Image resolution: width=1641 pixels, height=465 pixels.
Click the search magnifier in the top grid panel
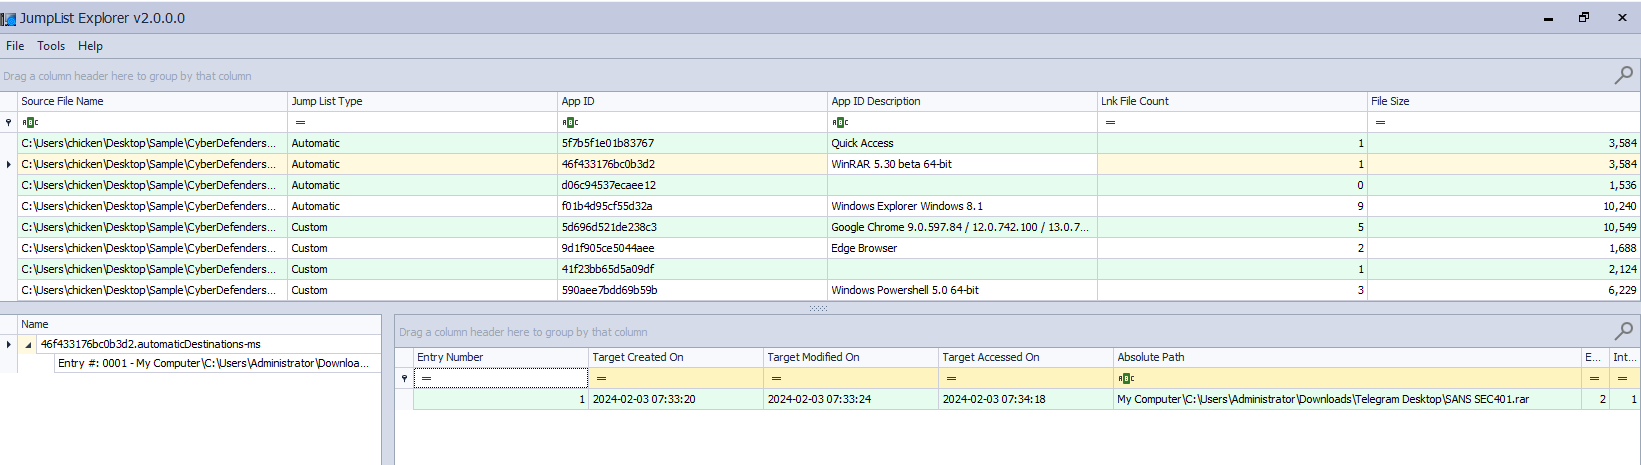pyautogui.click(x=1623, y=75)
